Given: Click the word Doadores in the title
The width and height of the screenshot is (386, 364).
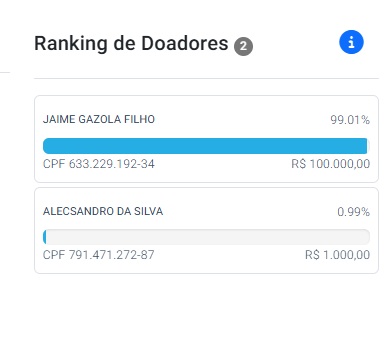Looking at the screenshot, I should coord(185,43).
